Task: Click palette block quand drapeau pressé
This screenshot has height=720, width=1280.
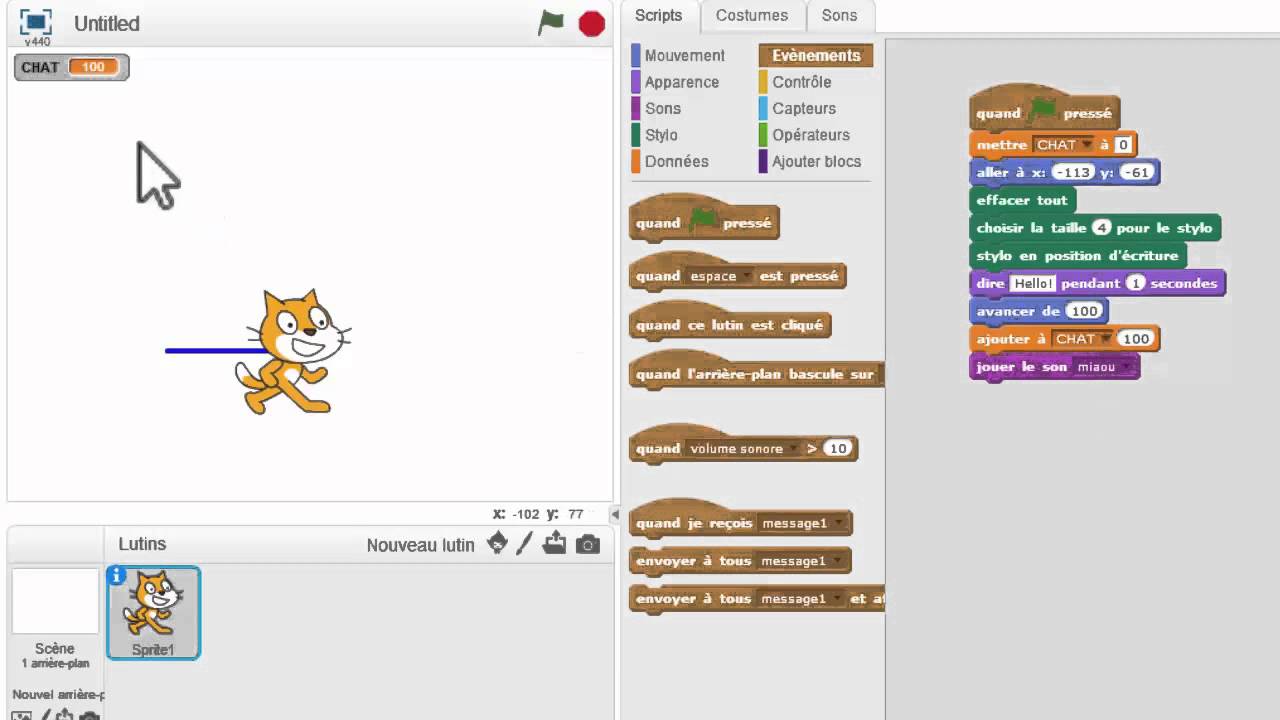Action: (x=704, y=221)
